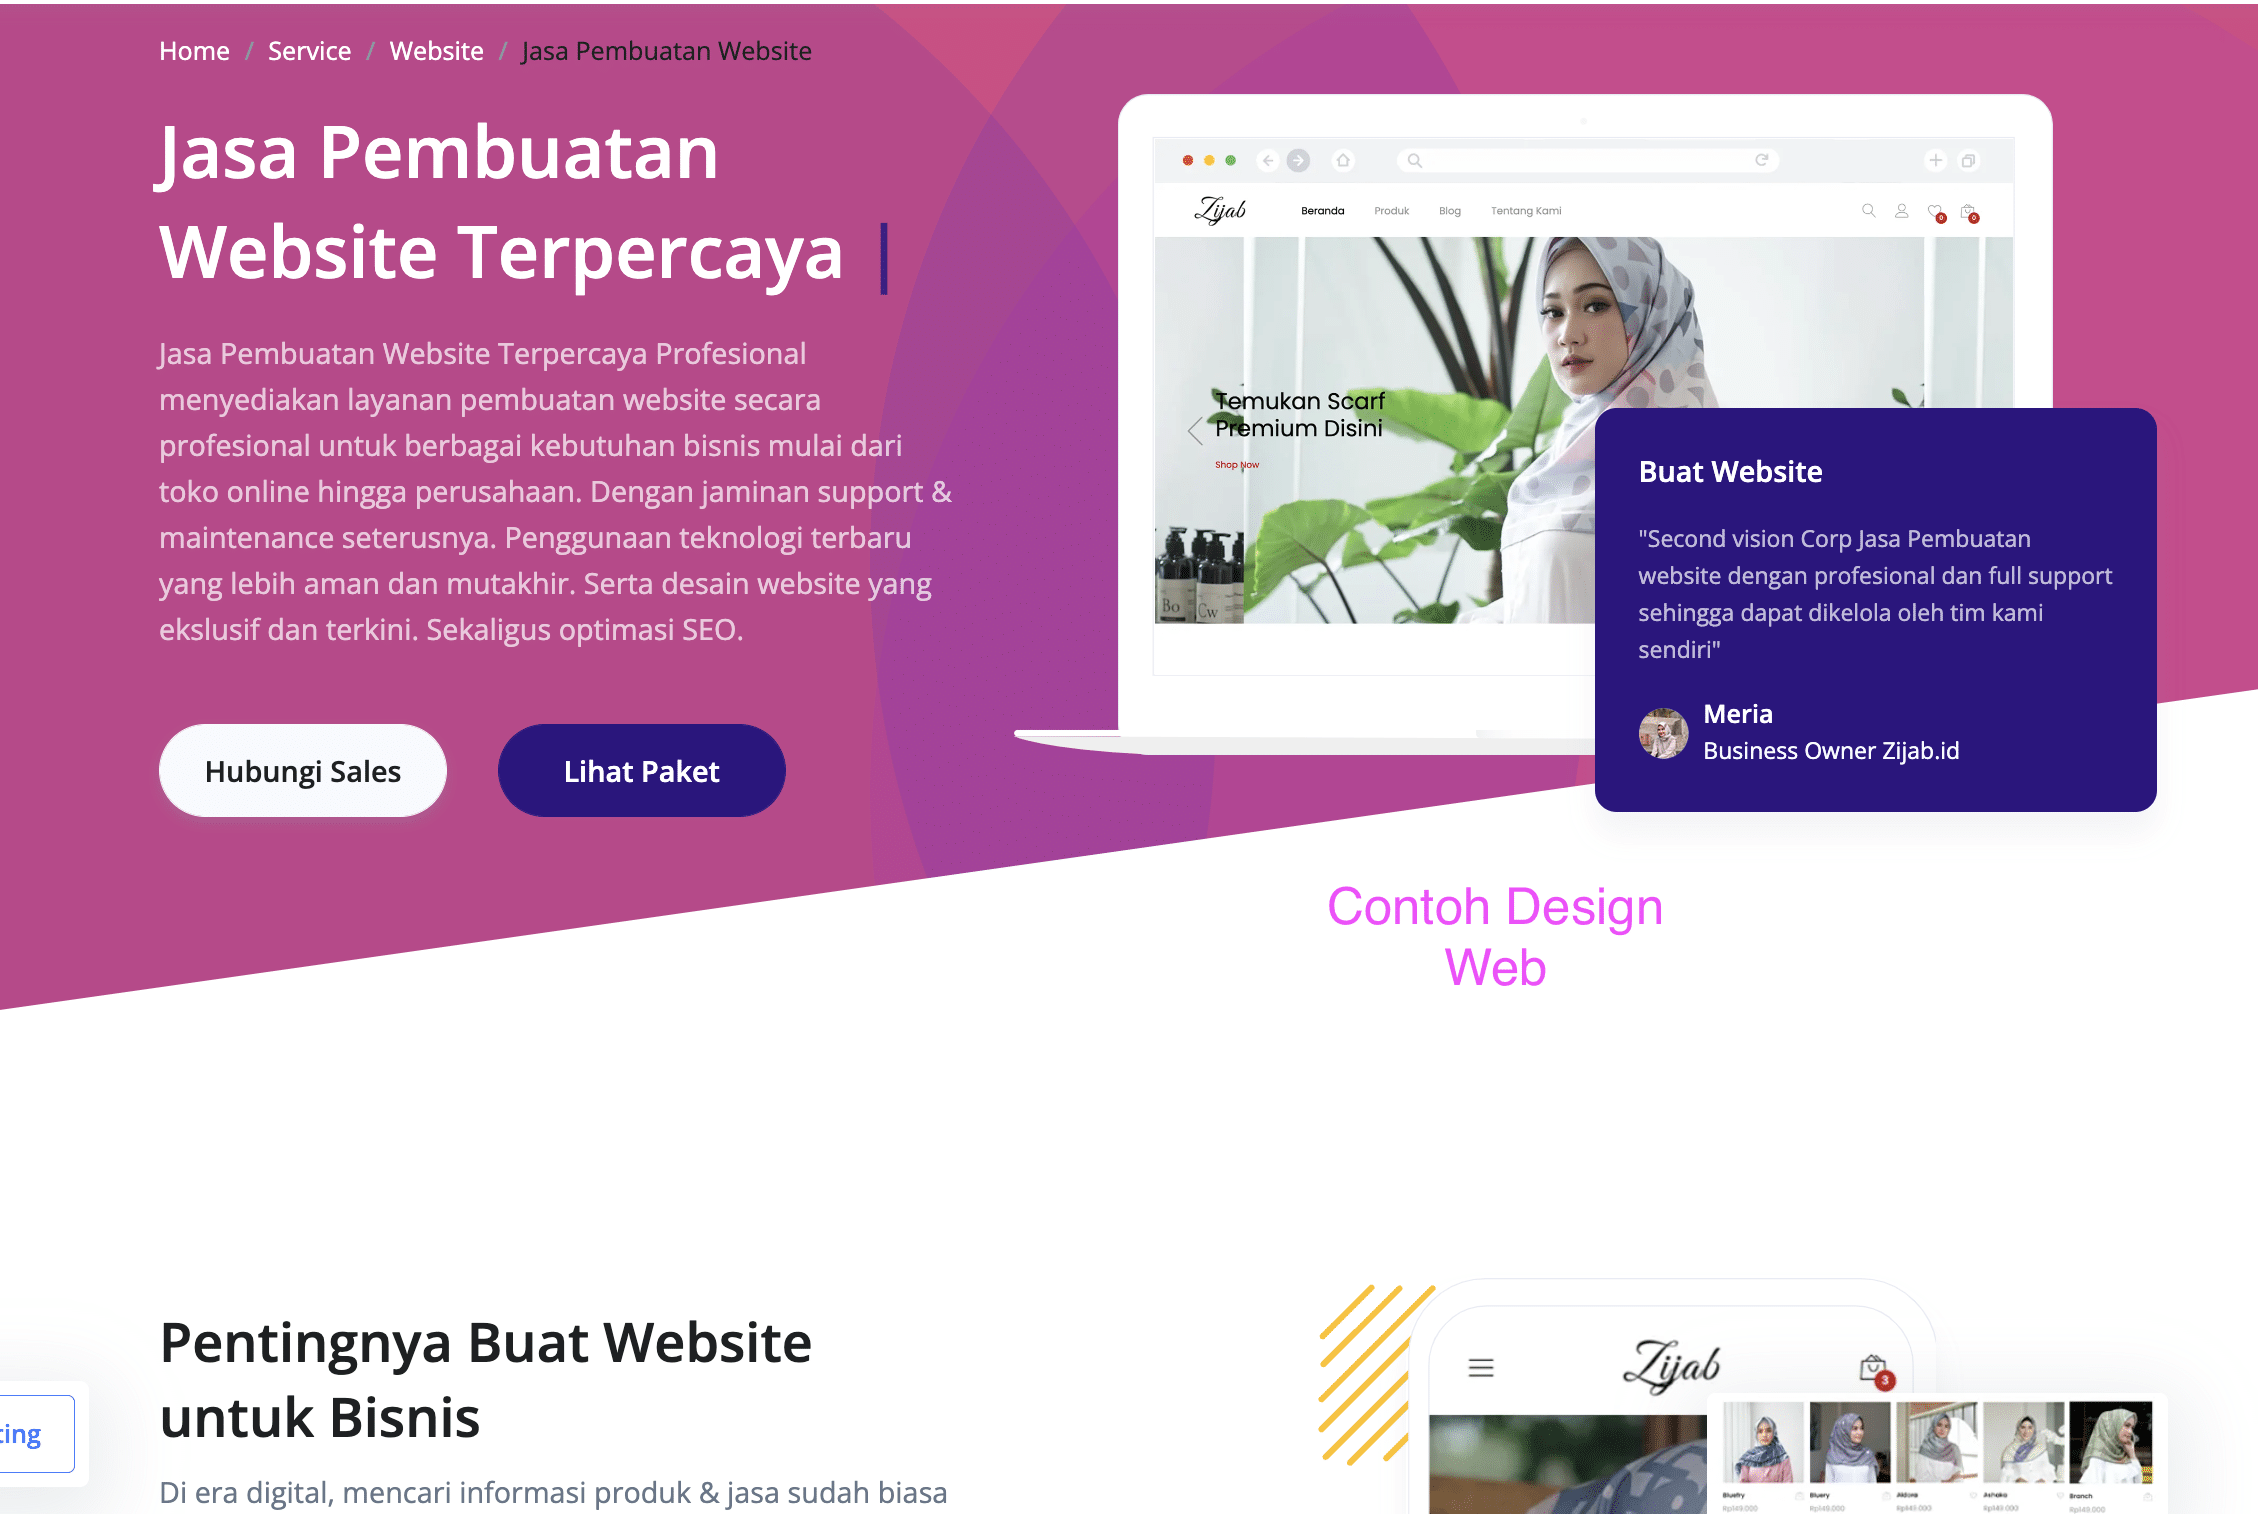Click the browser reload/refresh icon
Screen dimensions: 2258x1514
1763,159
